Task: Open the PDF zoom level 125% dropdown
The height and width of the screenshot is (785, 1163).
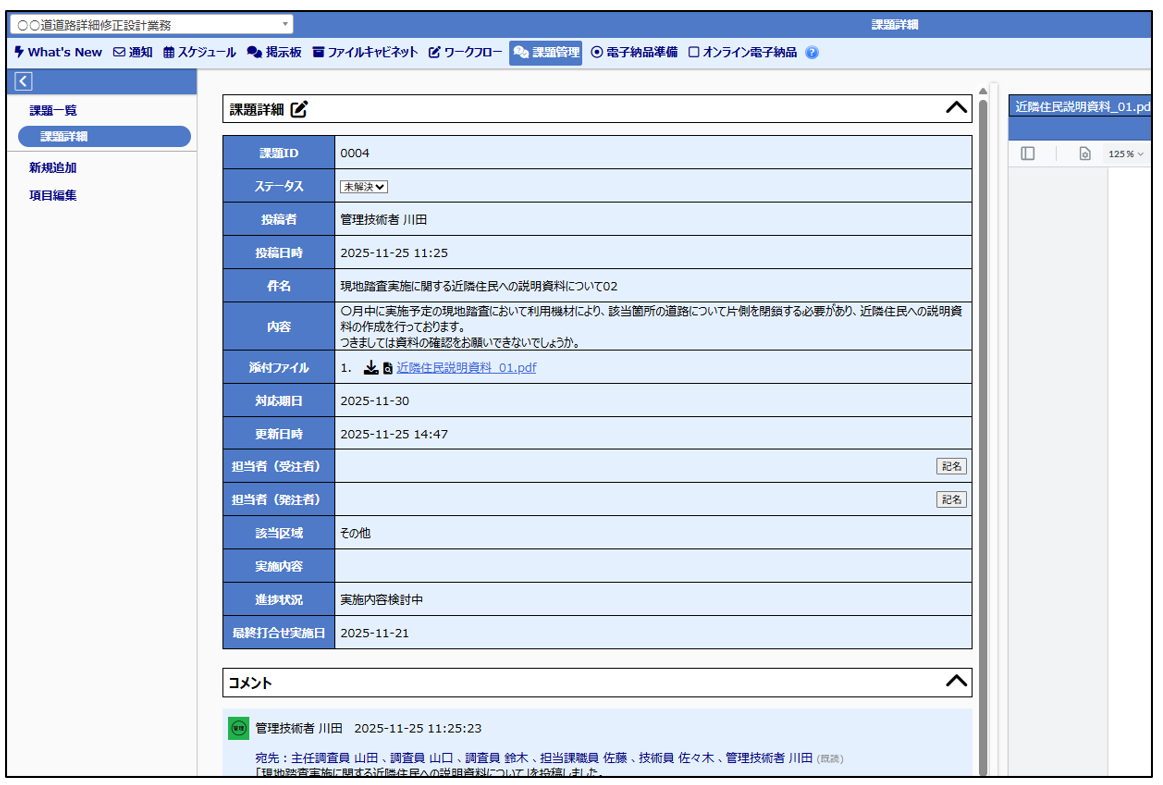Action: (1125, 154)
